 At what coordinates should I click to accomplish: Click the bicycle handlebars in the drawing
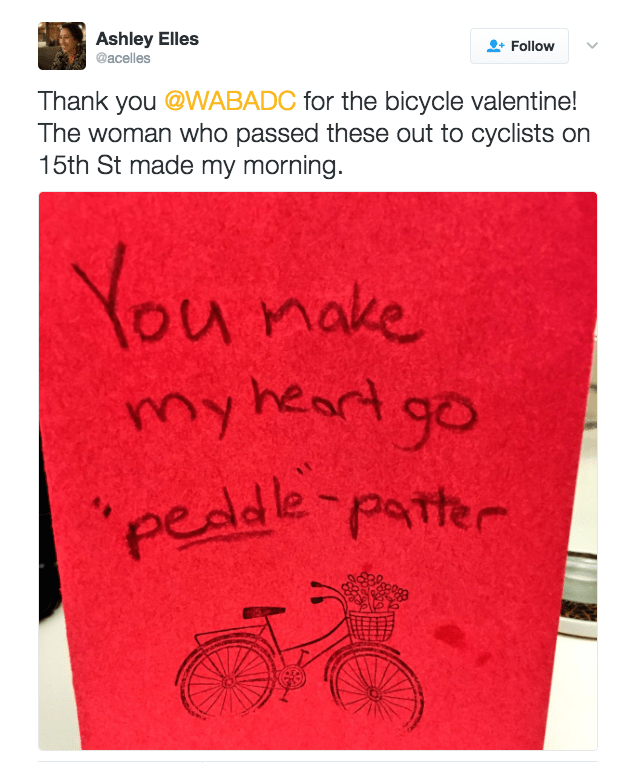[x=327, y=594]
